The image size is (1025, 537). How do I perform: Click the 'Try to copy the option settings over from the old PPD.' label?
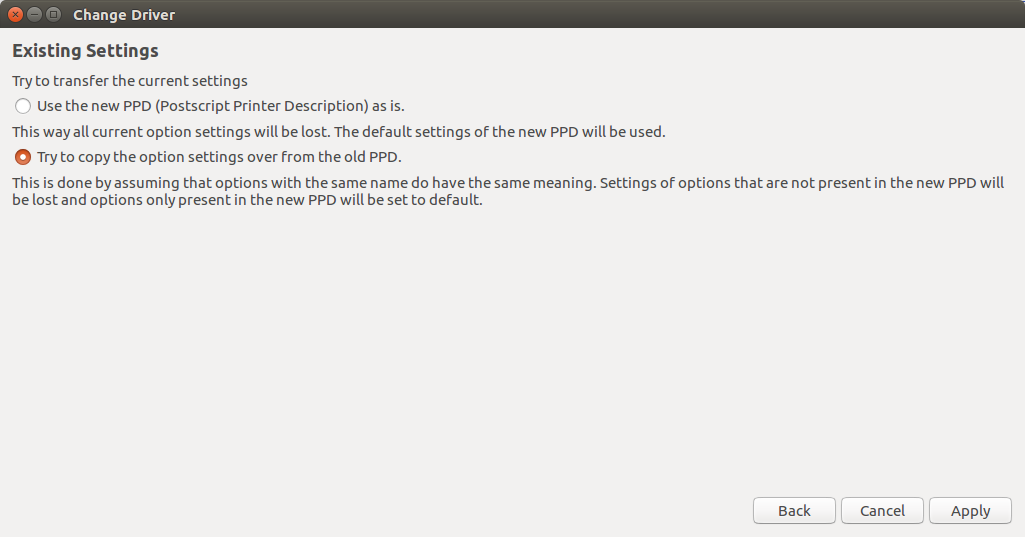point(219,157)
